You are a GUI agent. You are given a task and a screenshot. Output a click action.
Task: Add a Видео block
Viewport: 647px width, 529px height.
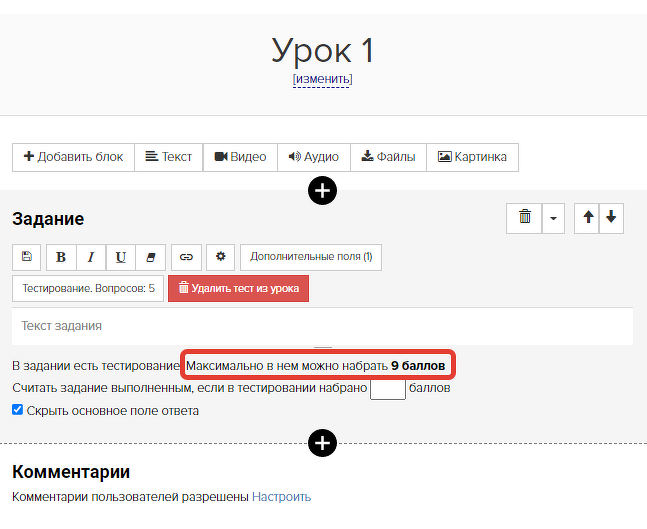point(240,157)
